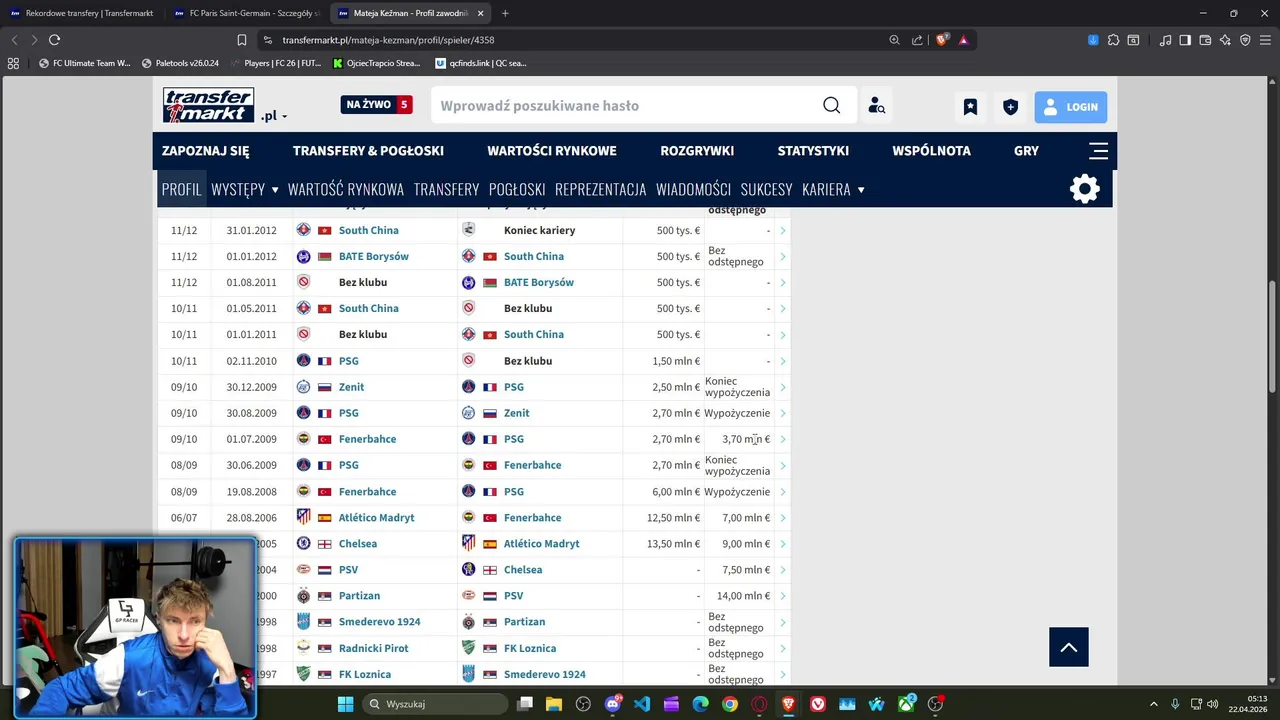Screen dimensions: 1280x720
Task: Expand arrow on Partizan to PSV row
Action: [783, 596]
